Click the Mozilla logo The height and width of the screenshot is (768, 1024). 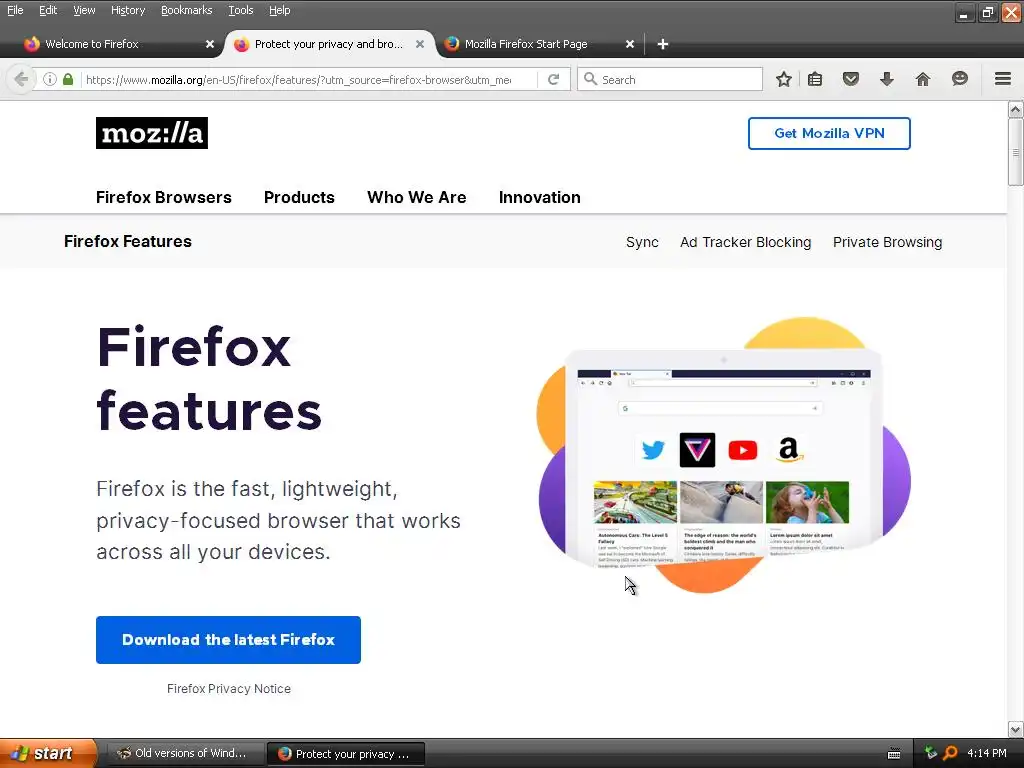(152, 133)
